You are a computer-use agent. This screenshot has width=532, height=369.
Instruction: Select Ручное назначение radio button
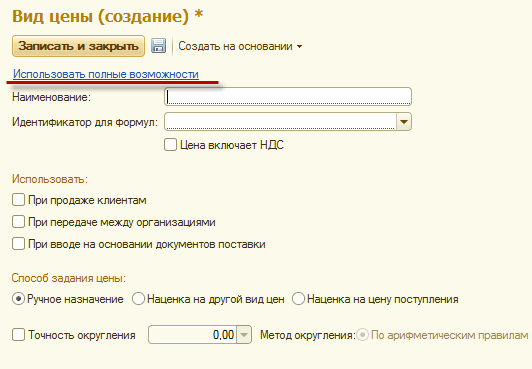point(18,299)
